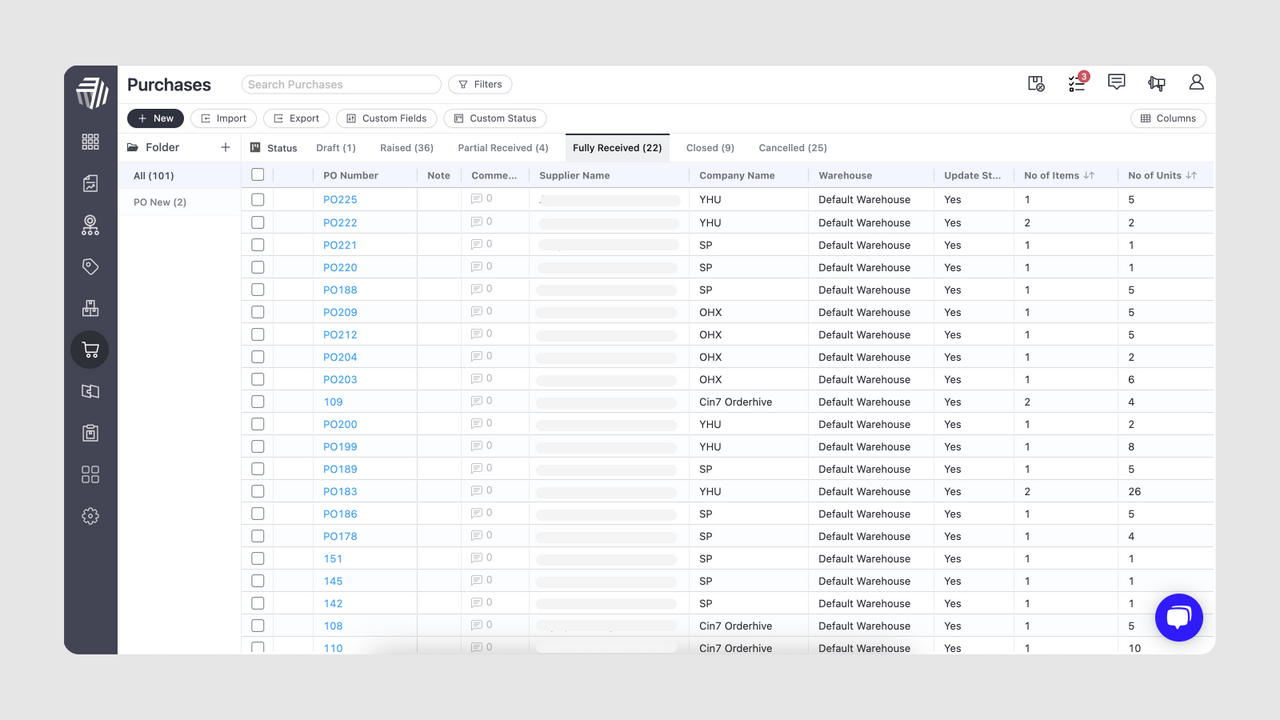Open the four-squares apps icon in sidebar

[x=90, y=474]
